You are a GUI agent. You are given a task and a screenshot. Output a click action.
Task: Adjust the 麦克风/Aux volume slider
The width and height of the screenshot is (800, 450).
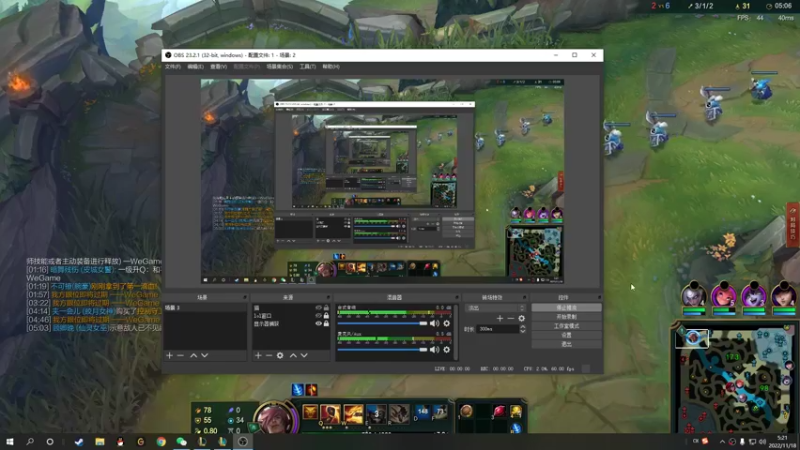(382, 349)
